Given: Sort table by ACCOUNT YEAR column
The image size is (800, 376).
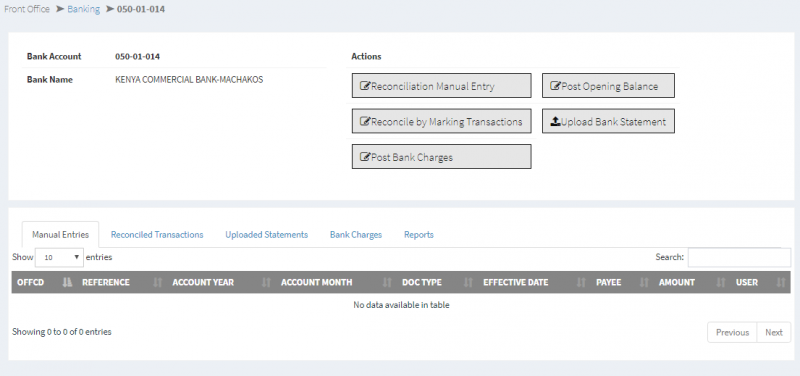Looking at the screenshot, I should [x=221, y=282].
